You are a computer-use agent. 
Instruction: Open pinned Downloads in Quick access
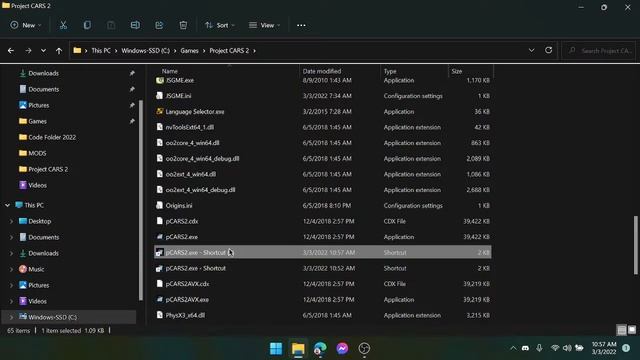tap(44, 73)
